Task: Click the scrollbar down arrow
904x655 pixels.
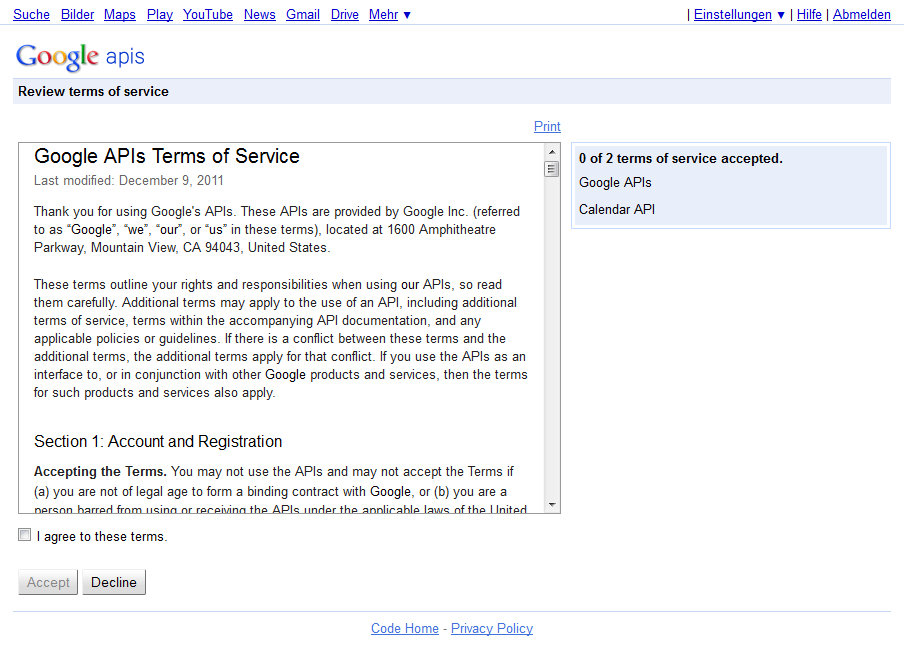Action: click(x=551, y=505)
